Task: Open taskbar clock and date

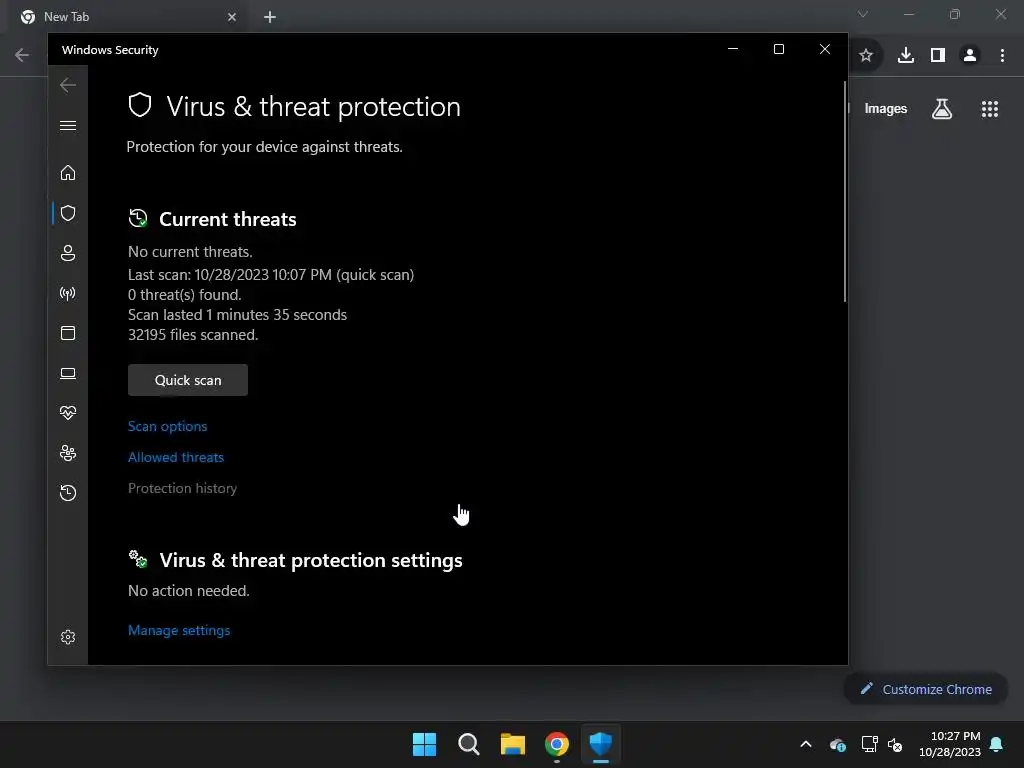Action: tap(950, 744)
